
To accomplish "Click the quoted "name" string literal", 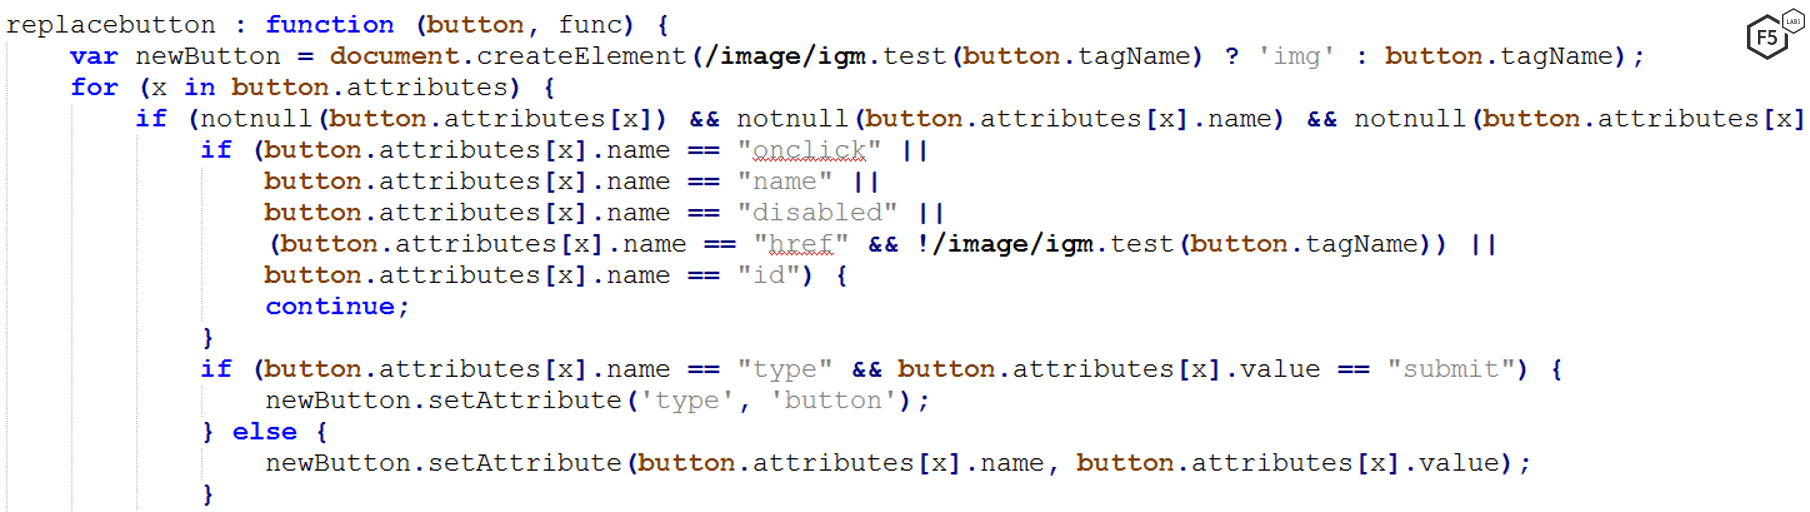I will click(784, 182).
